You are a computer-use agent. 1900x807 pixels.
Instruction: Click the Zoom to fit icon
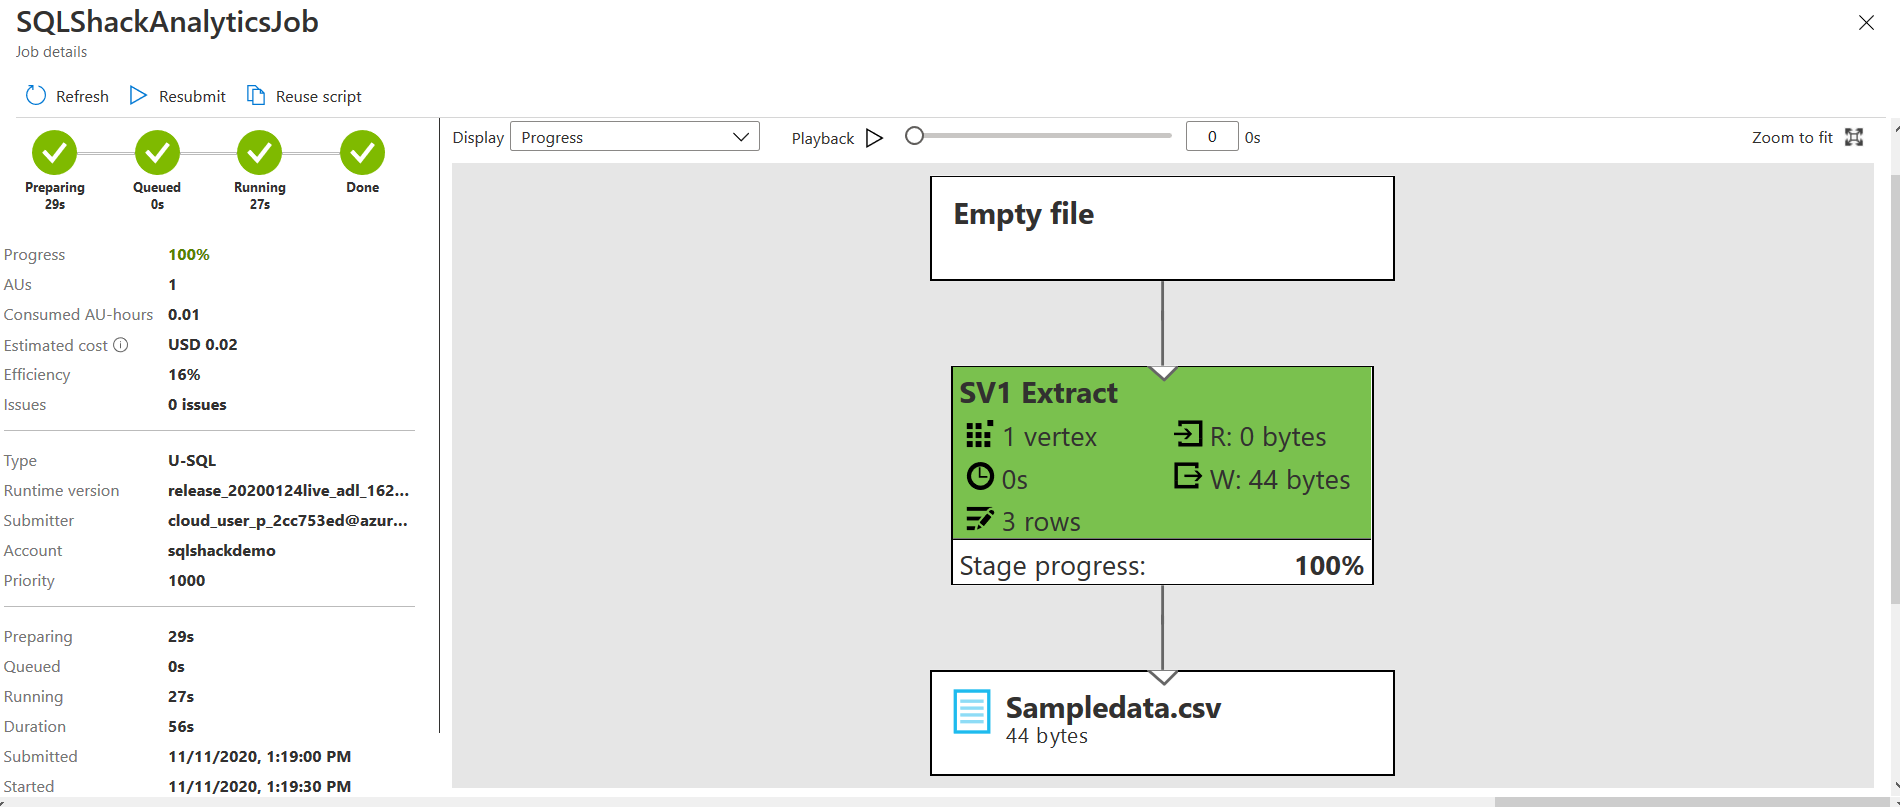coord(1854,137)
